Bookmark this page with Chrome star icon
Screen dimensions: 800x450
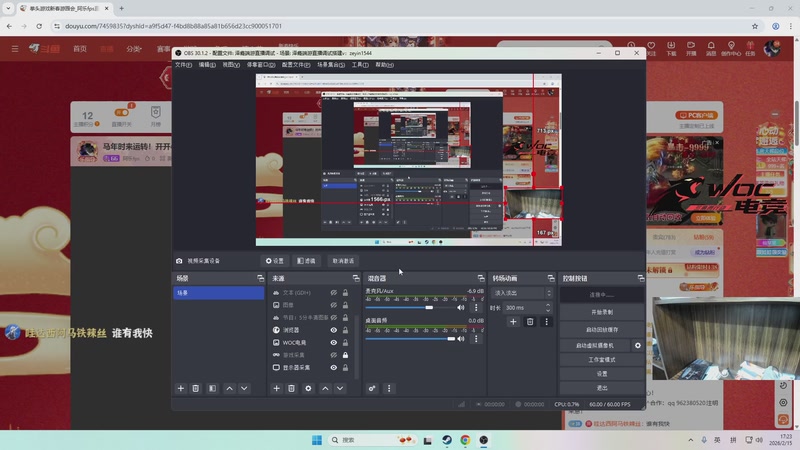[x=755, y=26]
